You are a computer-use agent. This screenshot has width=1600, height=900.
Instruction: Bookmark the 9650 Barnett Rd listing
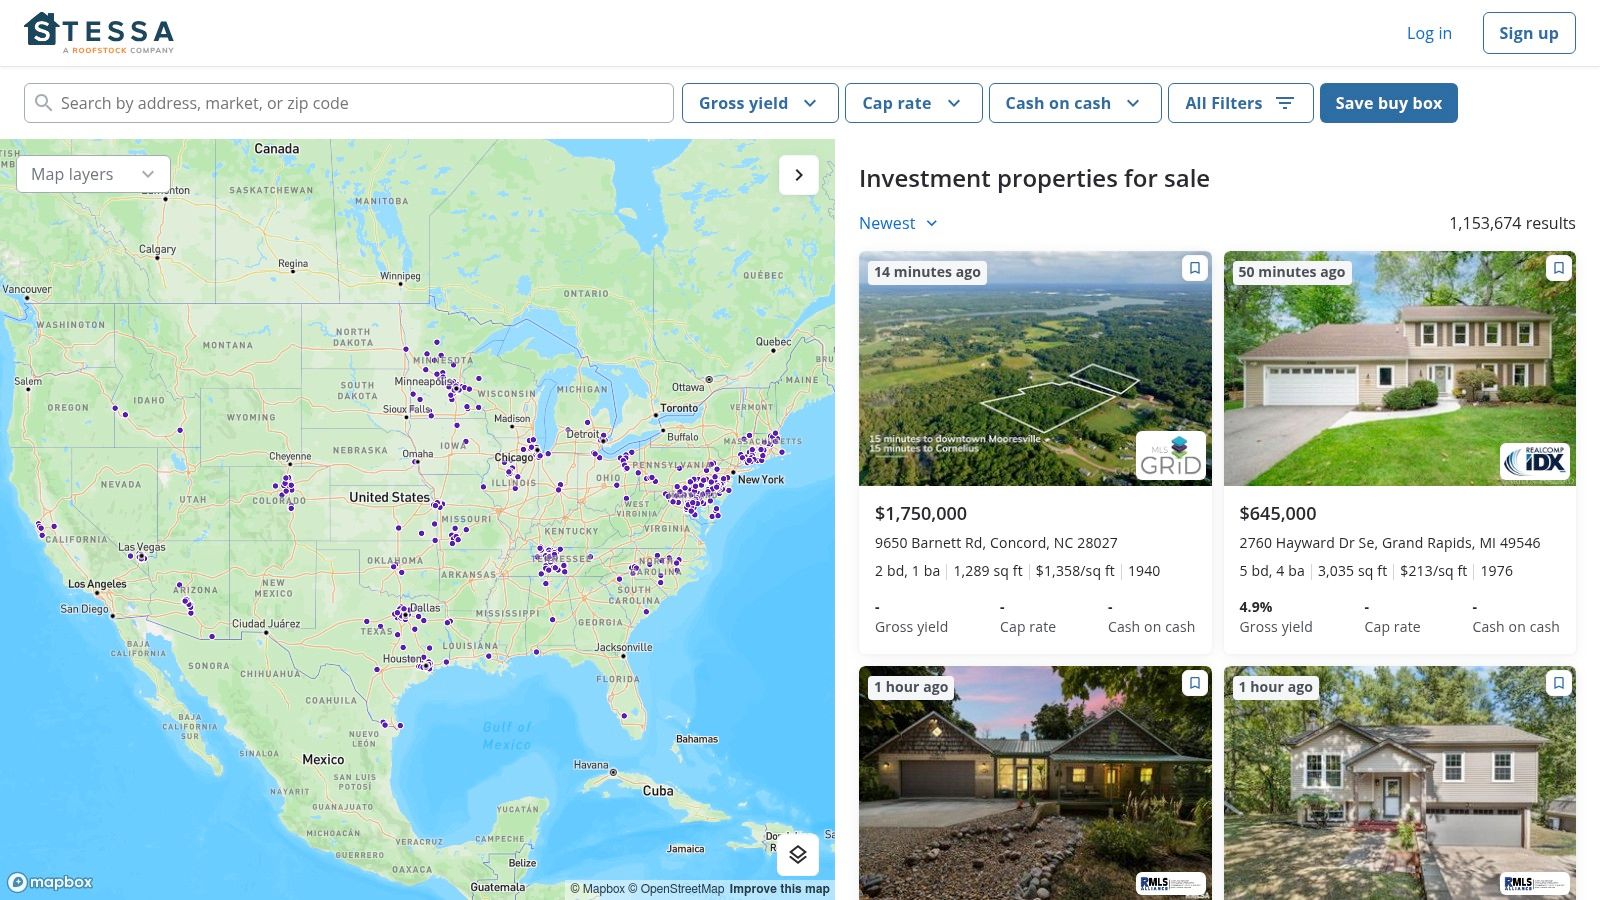click(x=1194, y=268)
